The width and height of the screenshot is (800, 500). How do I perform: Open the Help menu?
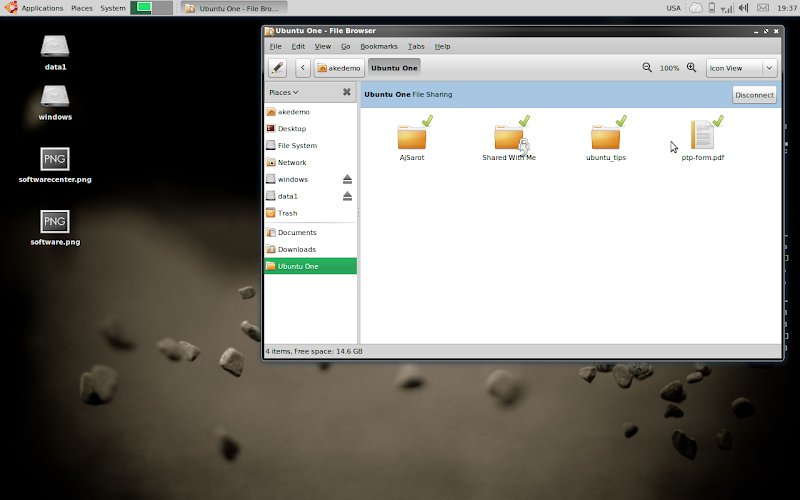[x=442, y=46]
